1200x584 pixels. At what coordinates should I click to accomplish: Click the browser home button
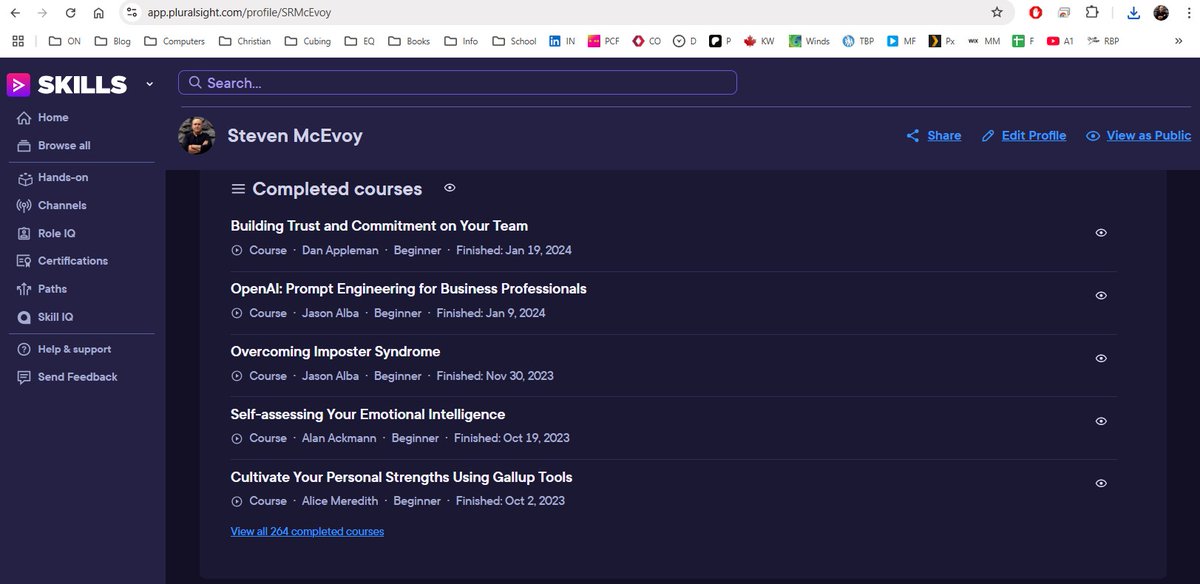point(98,13)
